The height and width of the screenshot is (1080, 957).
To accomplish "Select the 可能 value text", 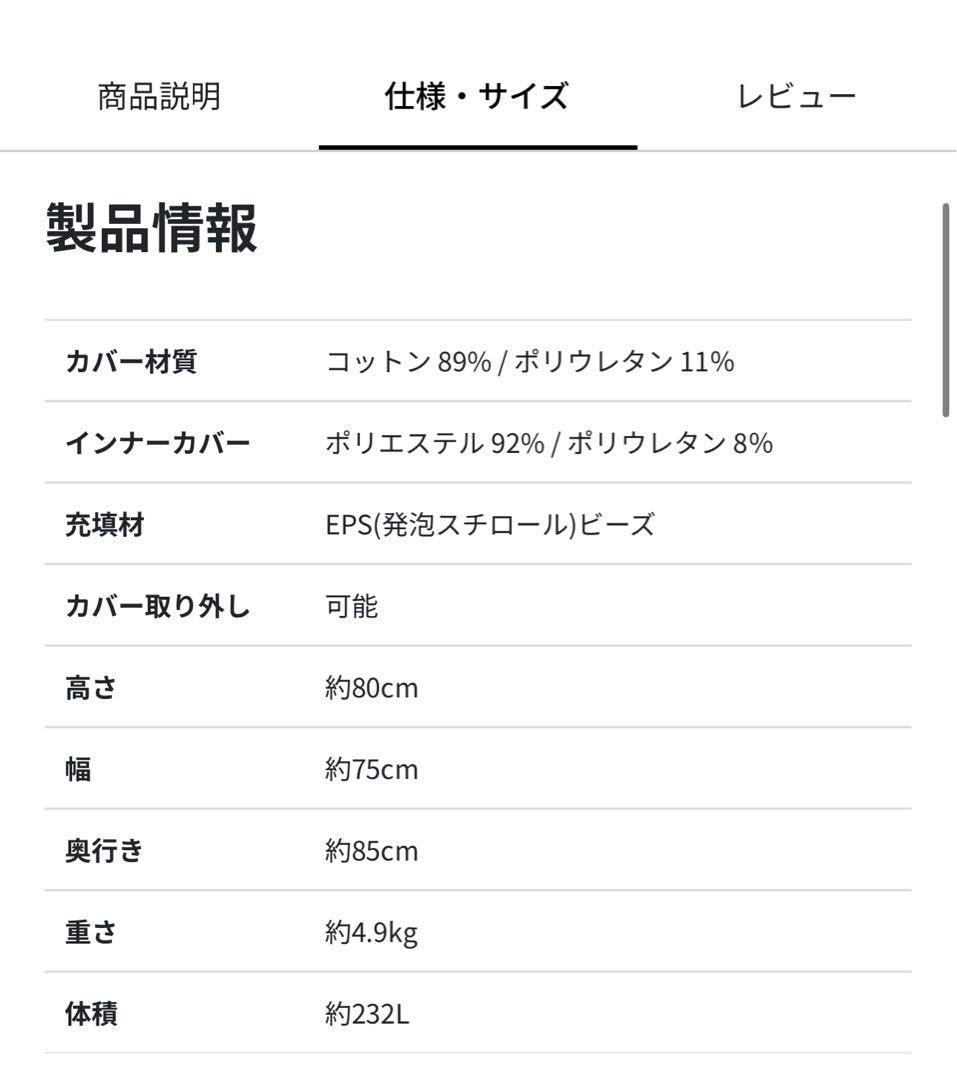I will pos(349,606).
